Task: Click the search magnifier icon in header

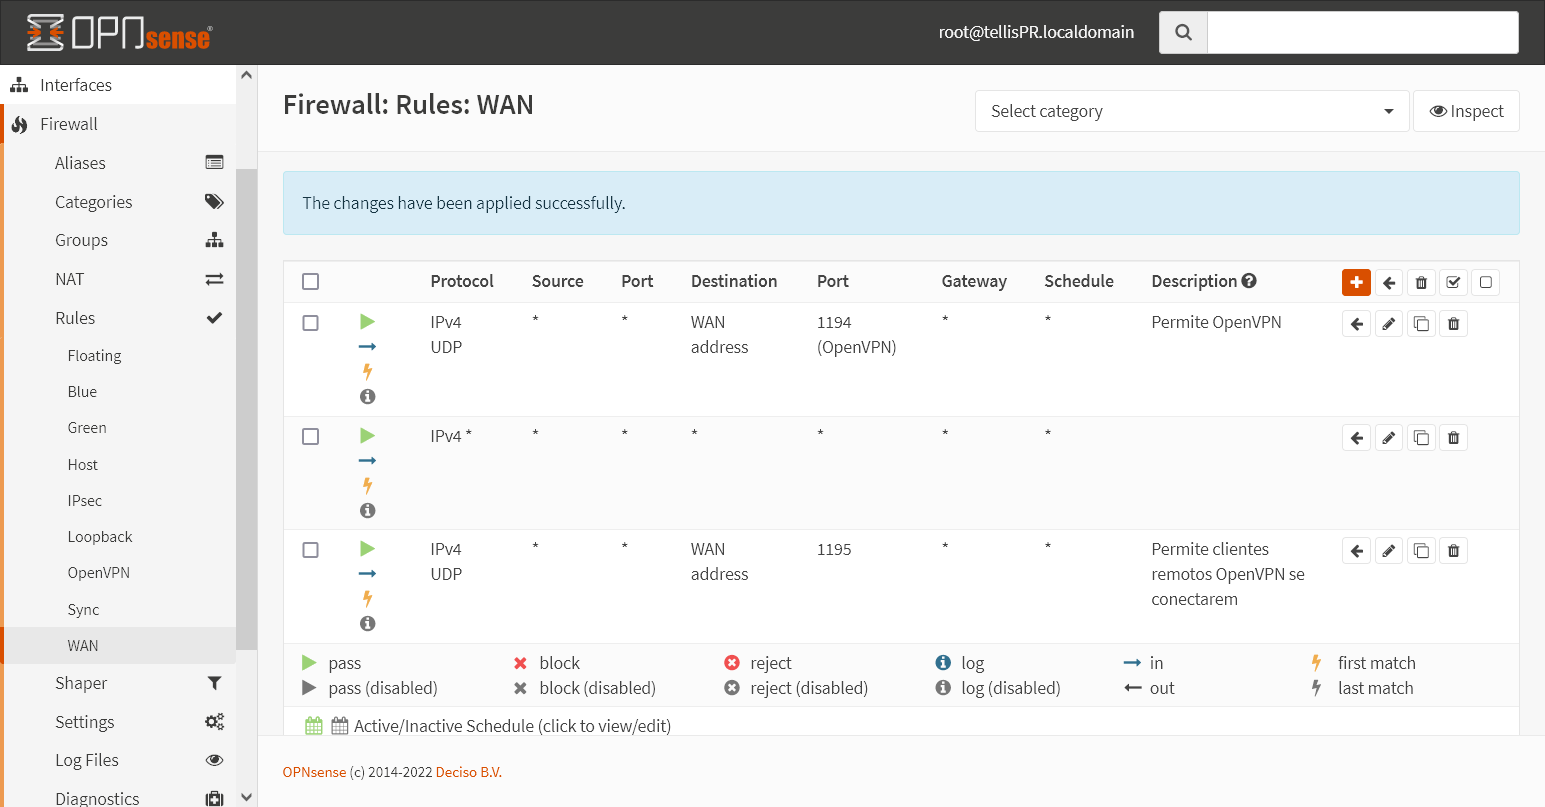Action: pyautogui.click(x=1183, y=33)
